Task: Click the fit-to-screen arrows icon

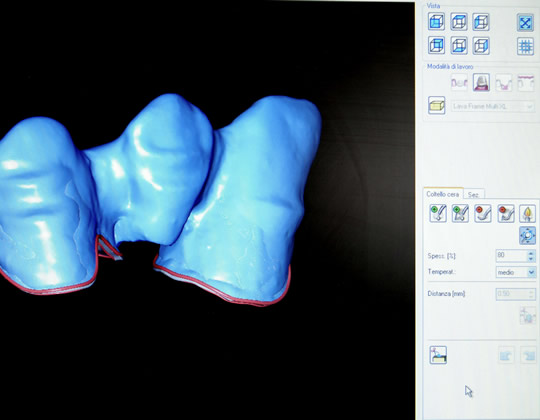Action: click(x=525, y=22)
